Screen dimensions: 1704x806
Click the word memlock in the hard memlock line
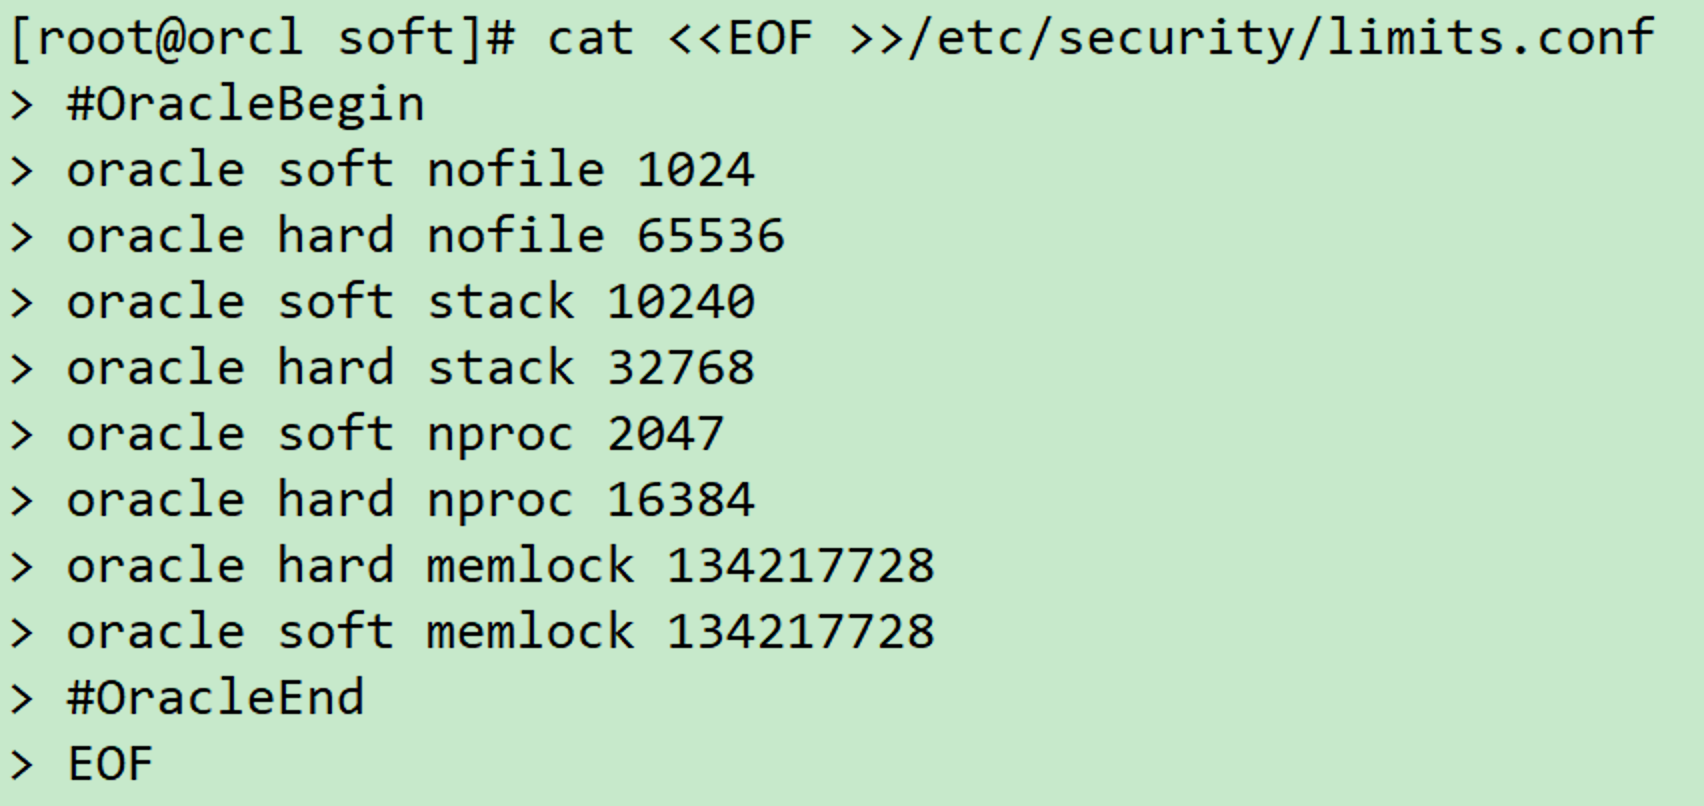click(531, 566)
